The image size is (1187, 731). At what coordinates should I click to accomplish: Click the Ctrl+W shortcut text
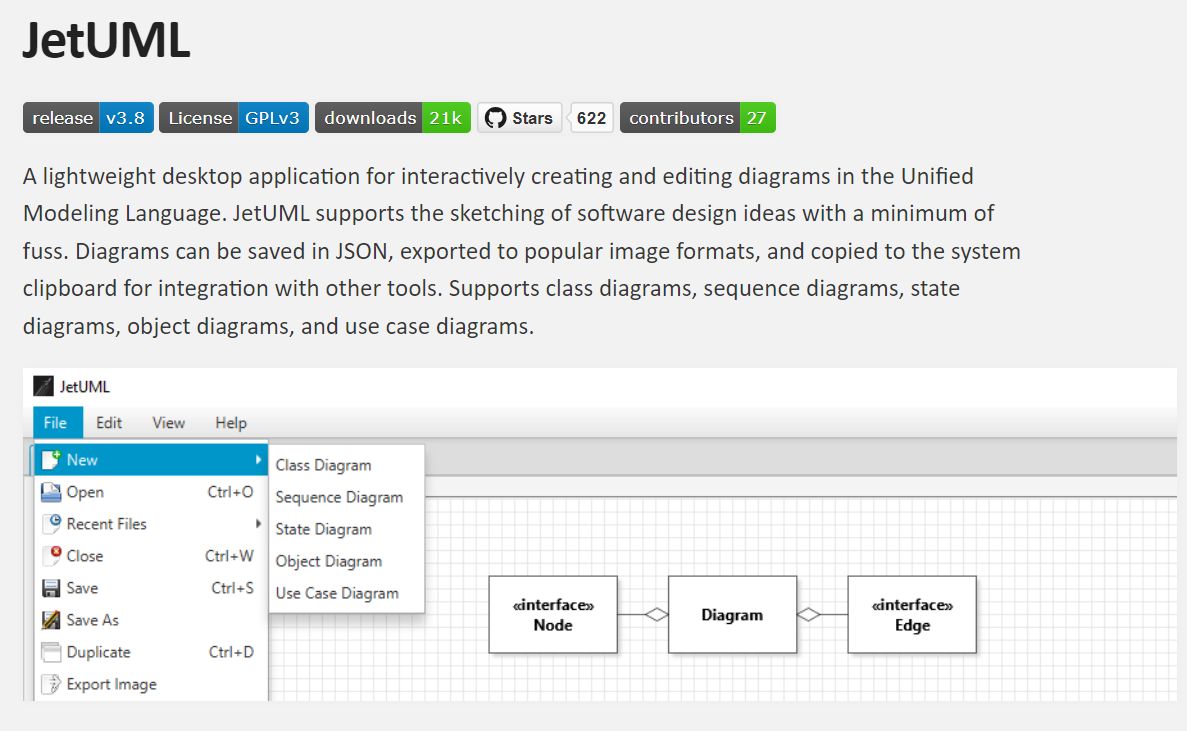click(x=229, y=555)
